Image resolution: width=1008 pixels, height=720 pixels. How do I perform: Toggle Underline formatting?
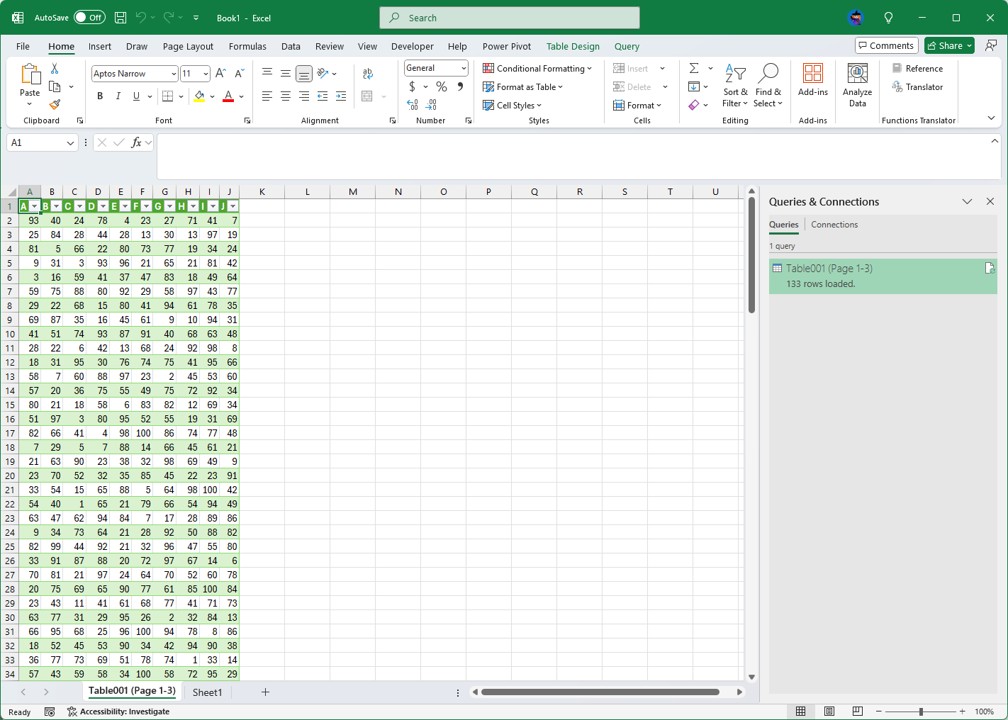click(136, 96)
